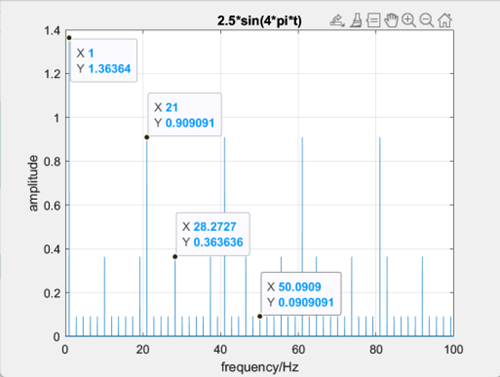Viewport: 500px width, 377px height.
Task: Click the data marker at amplitude 0.363636
Action: point(175,257)
